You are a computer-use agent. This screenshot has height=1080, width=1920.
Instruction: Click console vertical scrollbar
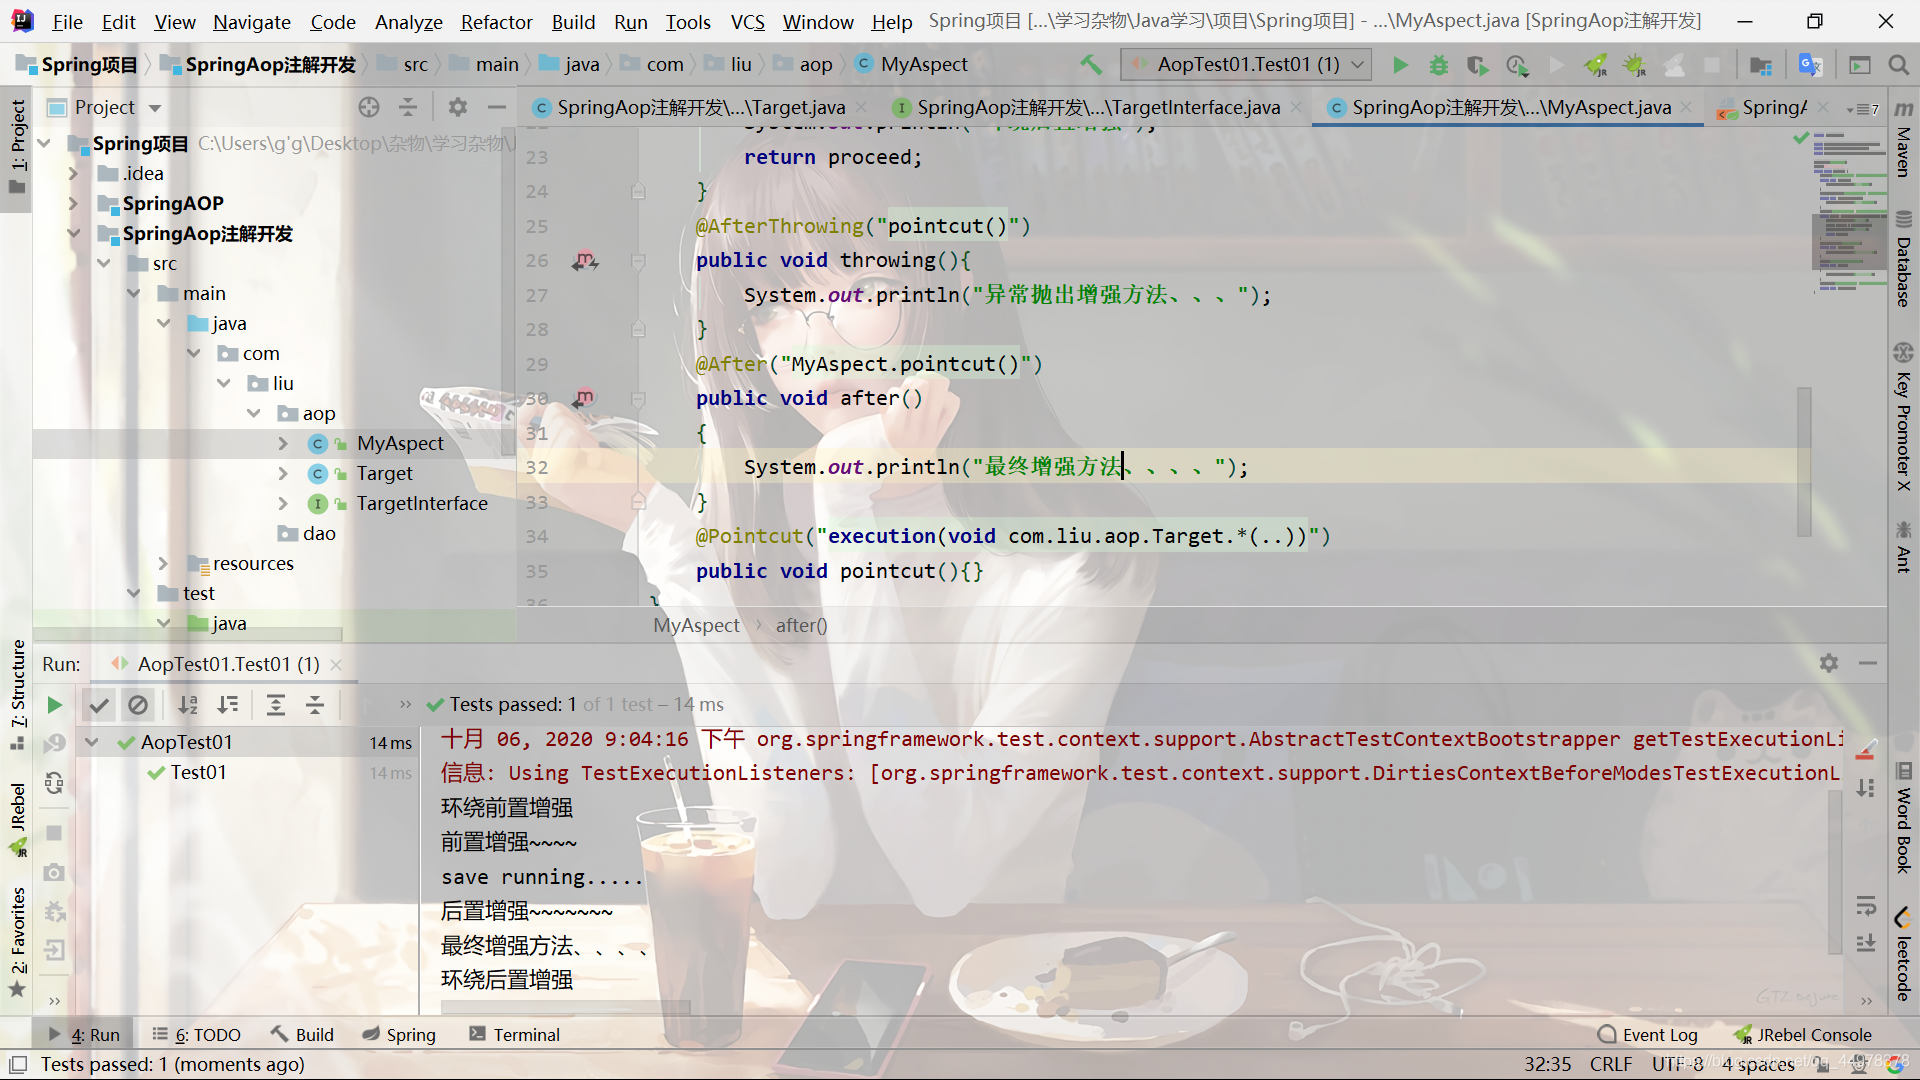point(1835,873)
